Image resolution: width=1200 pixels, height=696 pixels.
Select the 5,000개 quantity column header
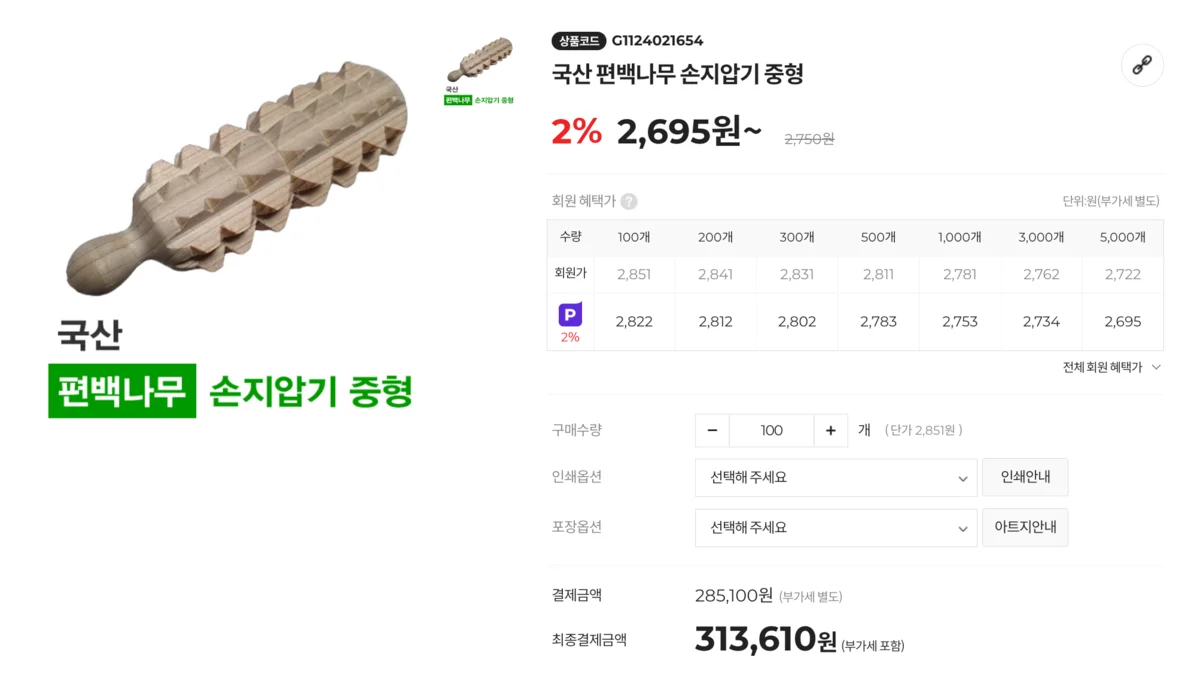click(x=1123, y=237)
